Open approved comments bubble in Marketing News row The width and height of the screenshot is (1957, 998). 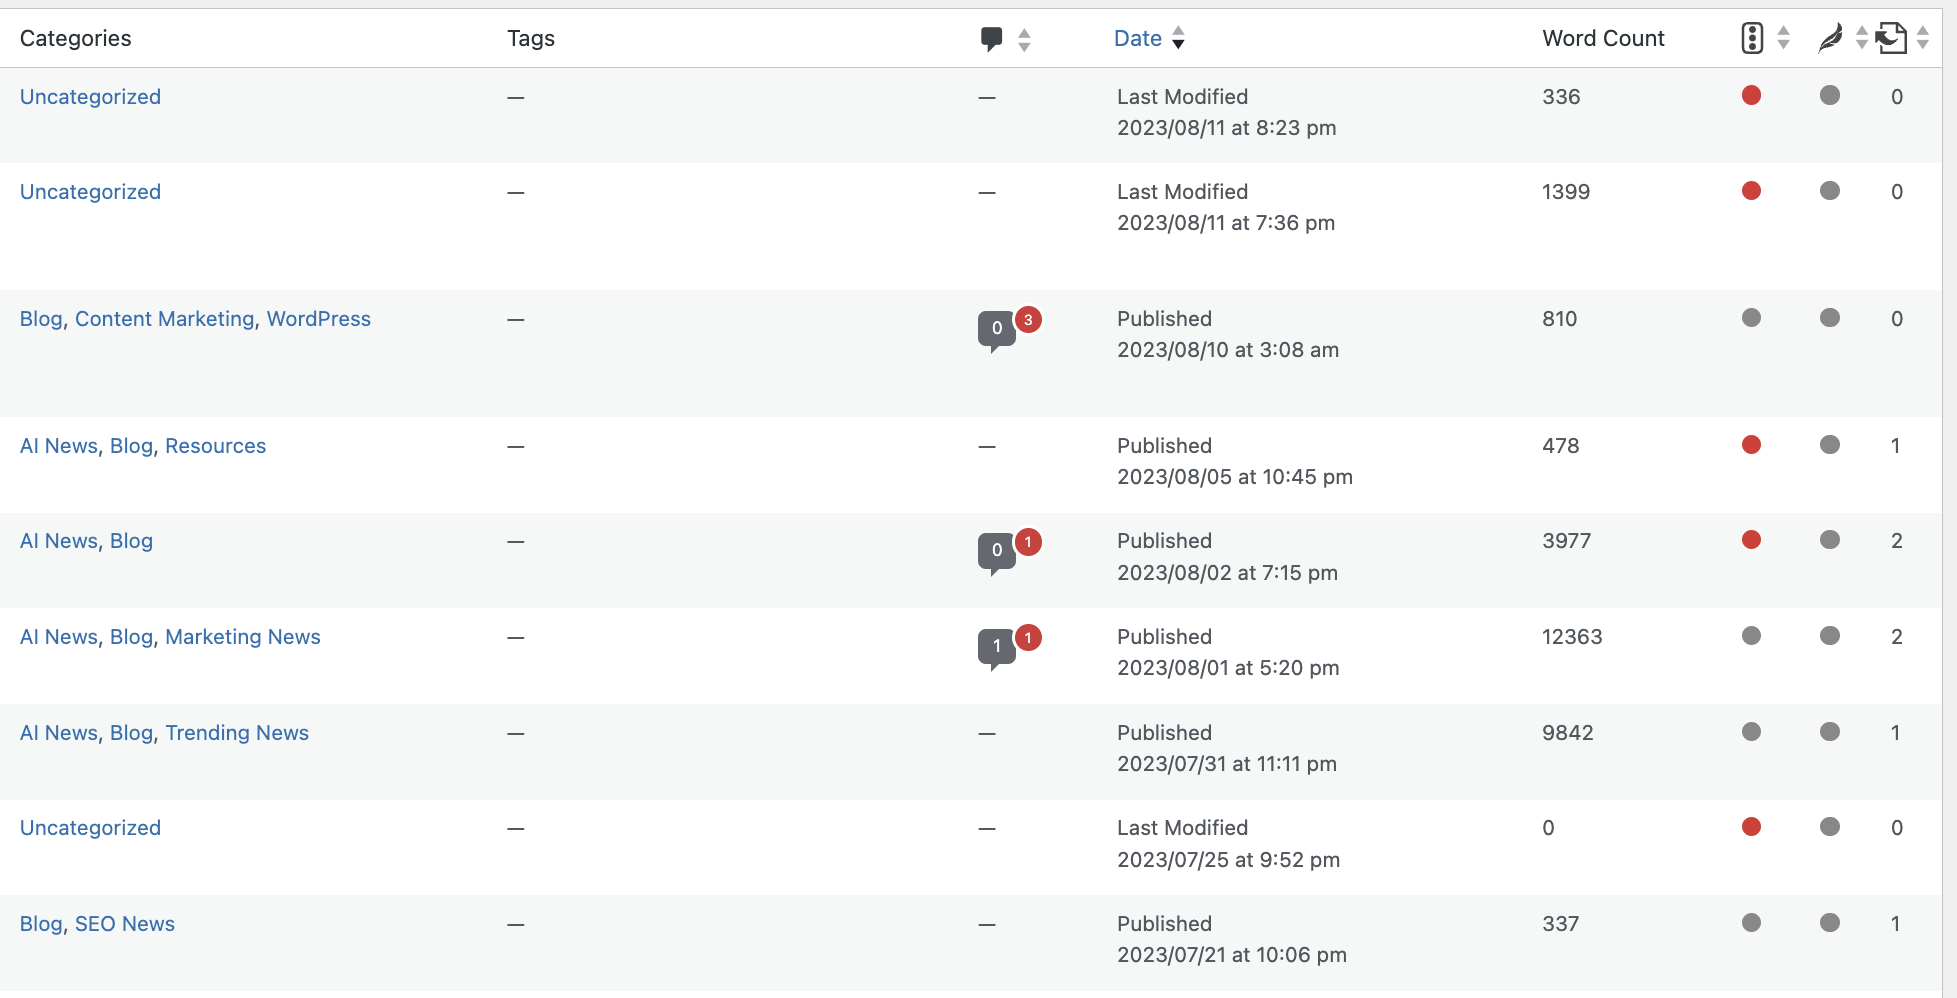[996, 647]
